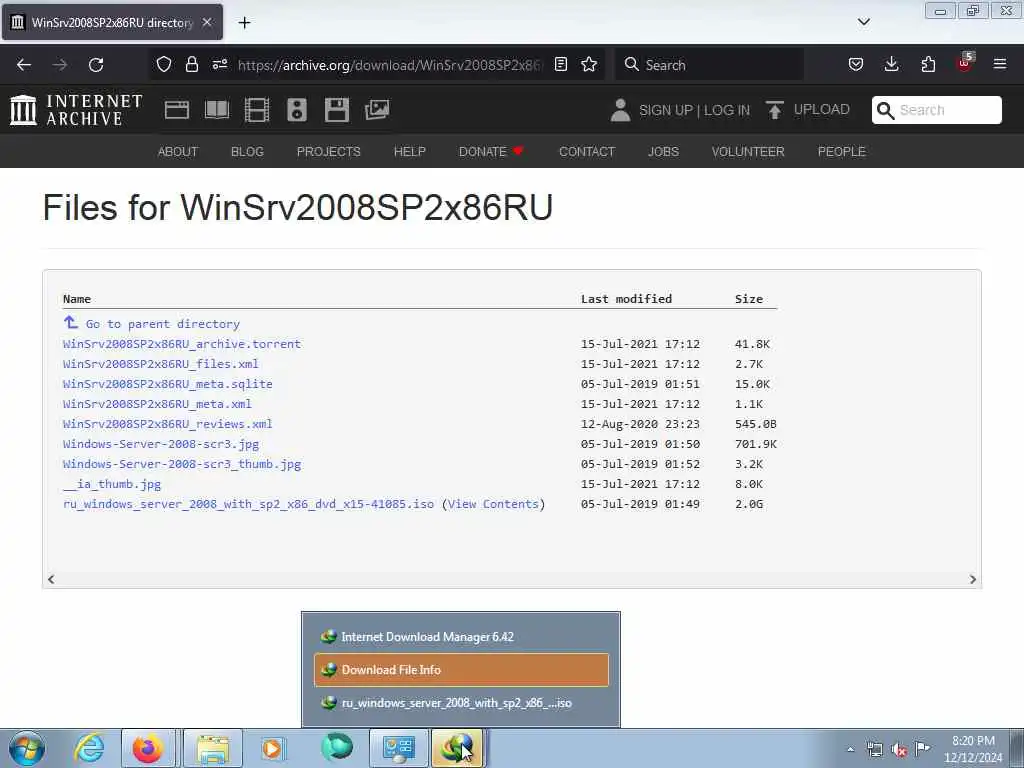Viewport: 1024px width, 768px height.
Task: Toggle reader view icon in address bar
Action: [560, 64]
